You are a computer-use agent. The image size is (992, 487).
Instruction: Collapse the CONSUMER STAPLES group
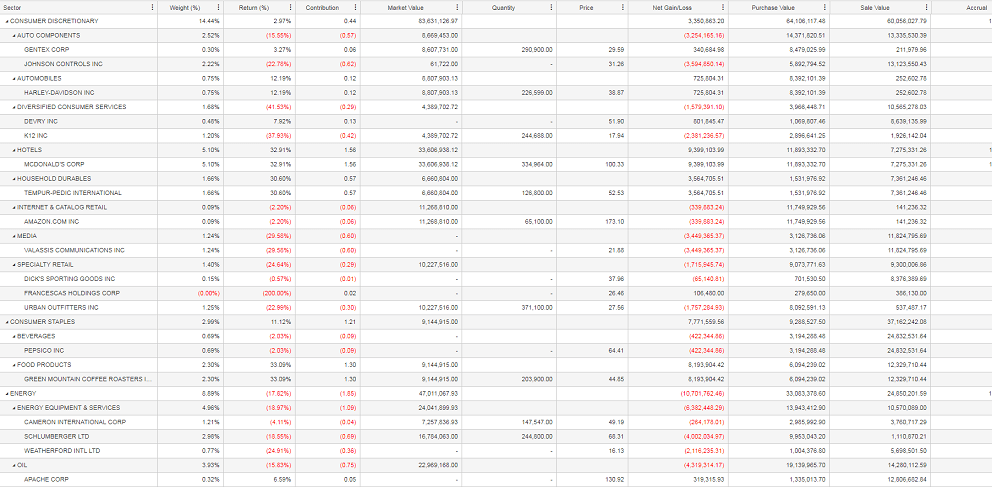click(7, 322)
